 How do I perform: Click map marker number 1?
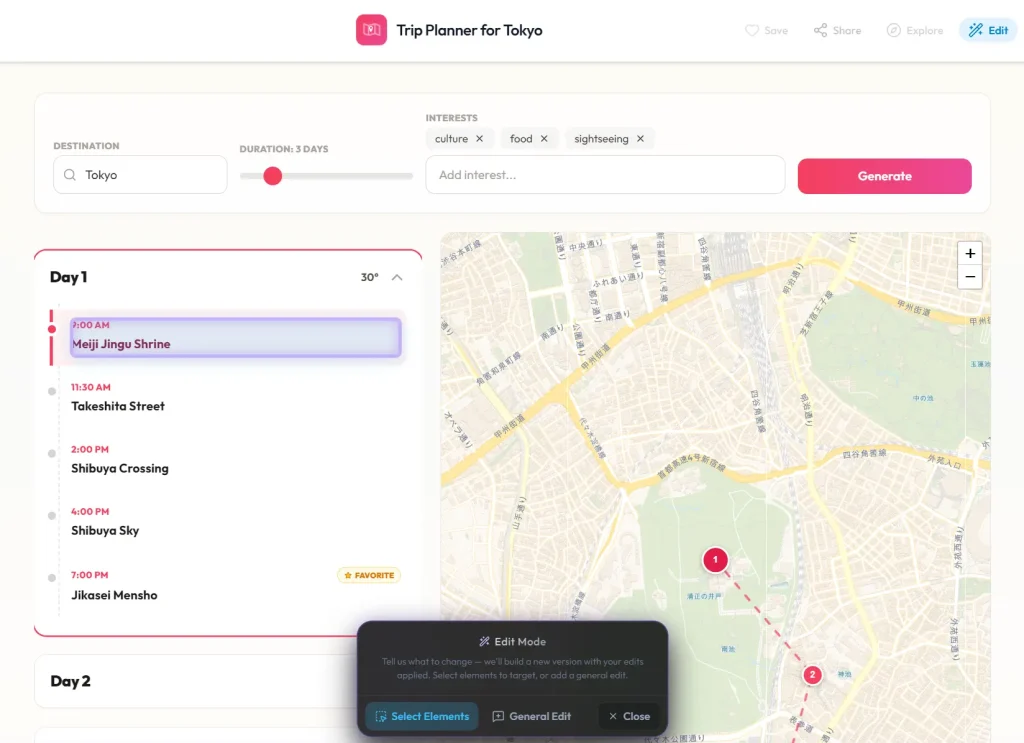tap(715, 560)
